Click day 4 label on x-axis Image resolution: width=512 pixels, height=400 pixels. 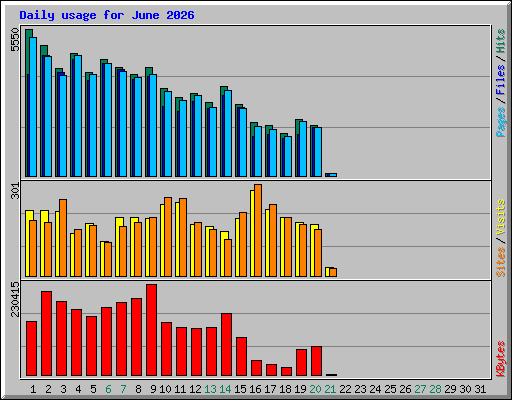(x=78, y=389)
